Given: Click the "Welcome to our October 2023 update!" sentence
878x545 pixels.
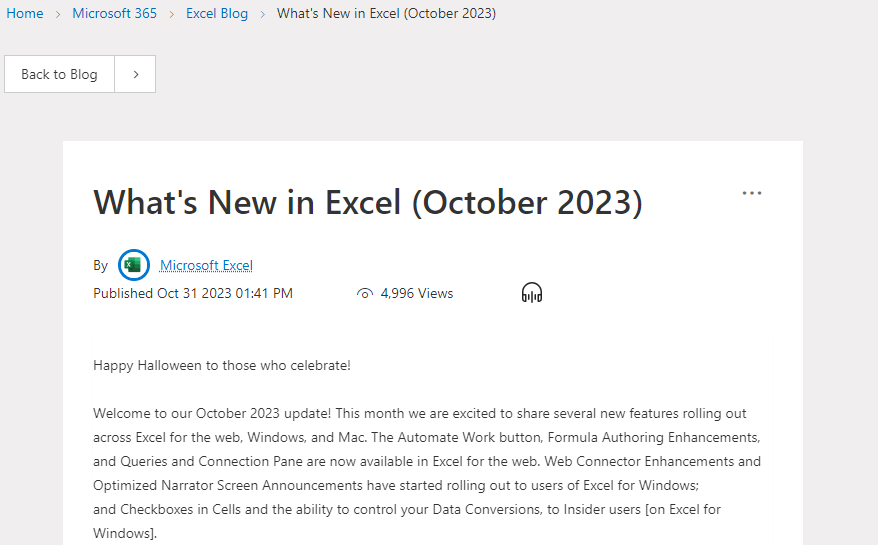Looking at the screenshot, I should pyautogui.click(x=212, y=414).
